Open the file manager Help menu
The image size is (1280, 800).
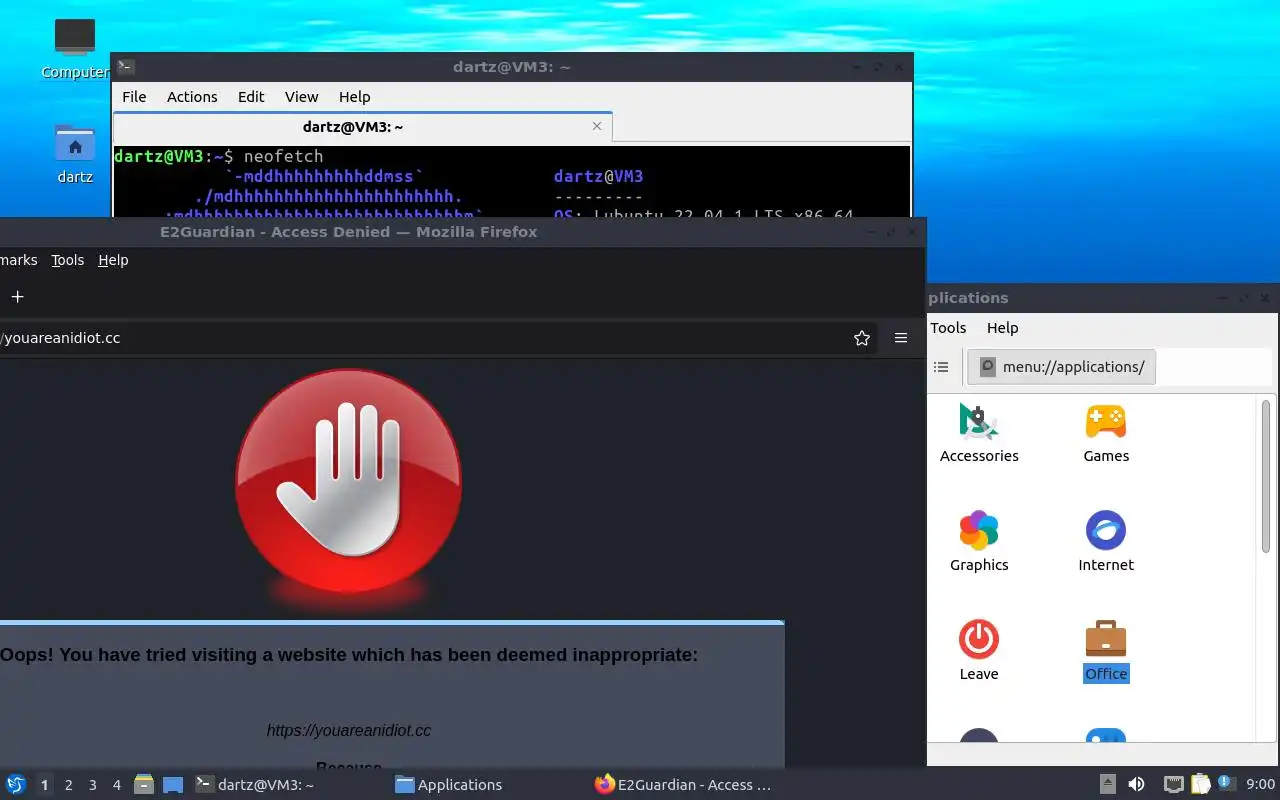point(1002,328)
